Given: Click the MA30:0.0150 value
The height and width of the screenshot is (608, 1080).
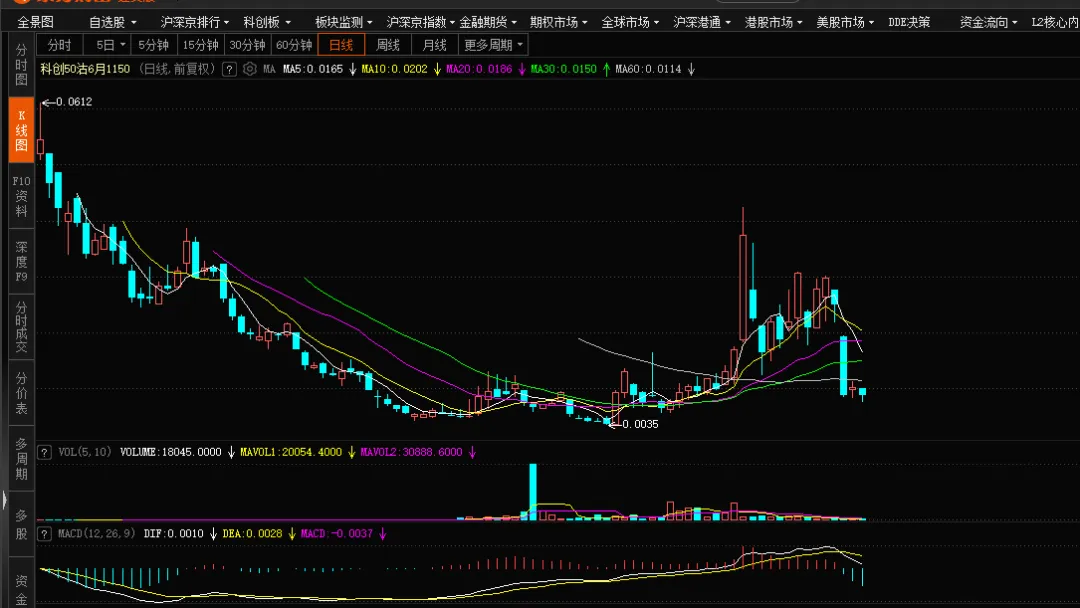Looking at the screenshot, I should click(563, 69).
